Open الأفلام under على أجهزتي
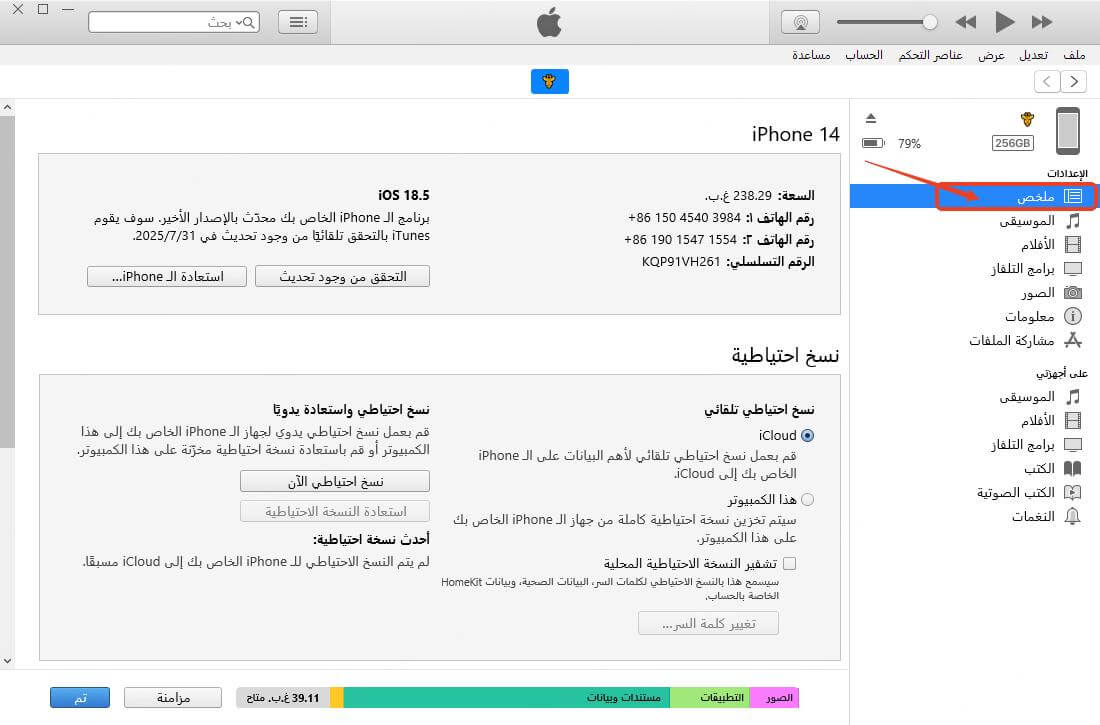The height and width of the screenshot is (725, 1100). point(1050,421)
